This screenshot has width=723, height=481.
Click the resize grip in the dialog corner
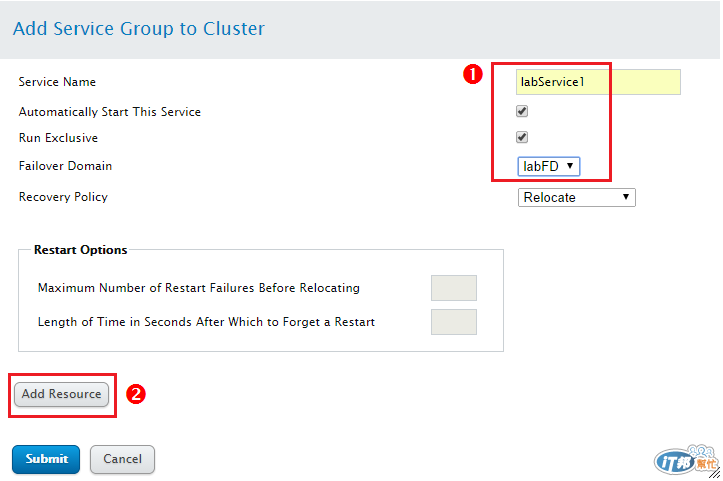(x=713, y=472)
